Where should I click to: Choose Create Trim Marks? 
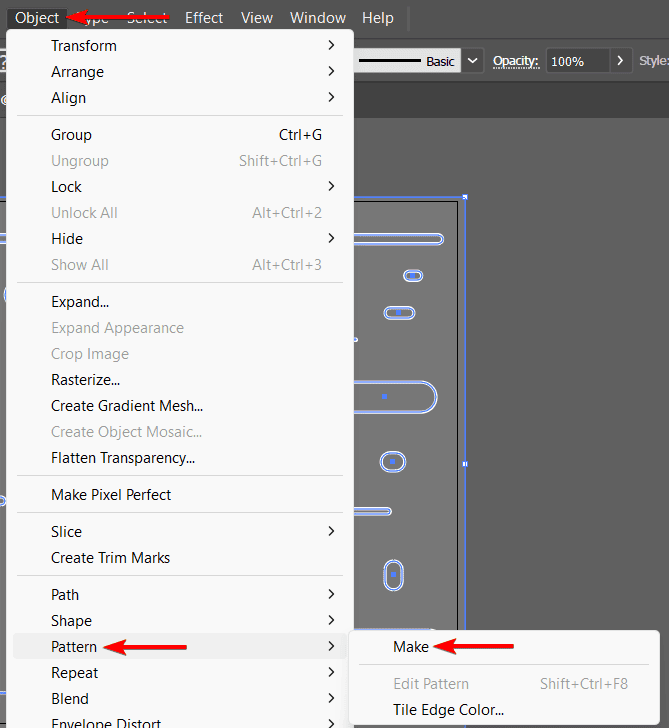[x=111, y=558]
